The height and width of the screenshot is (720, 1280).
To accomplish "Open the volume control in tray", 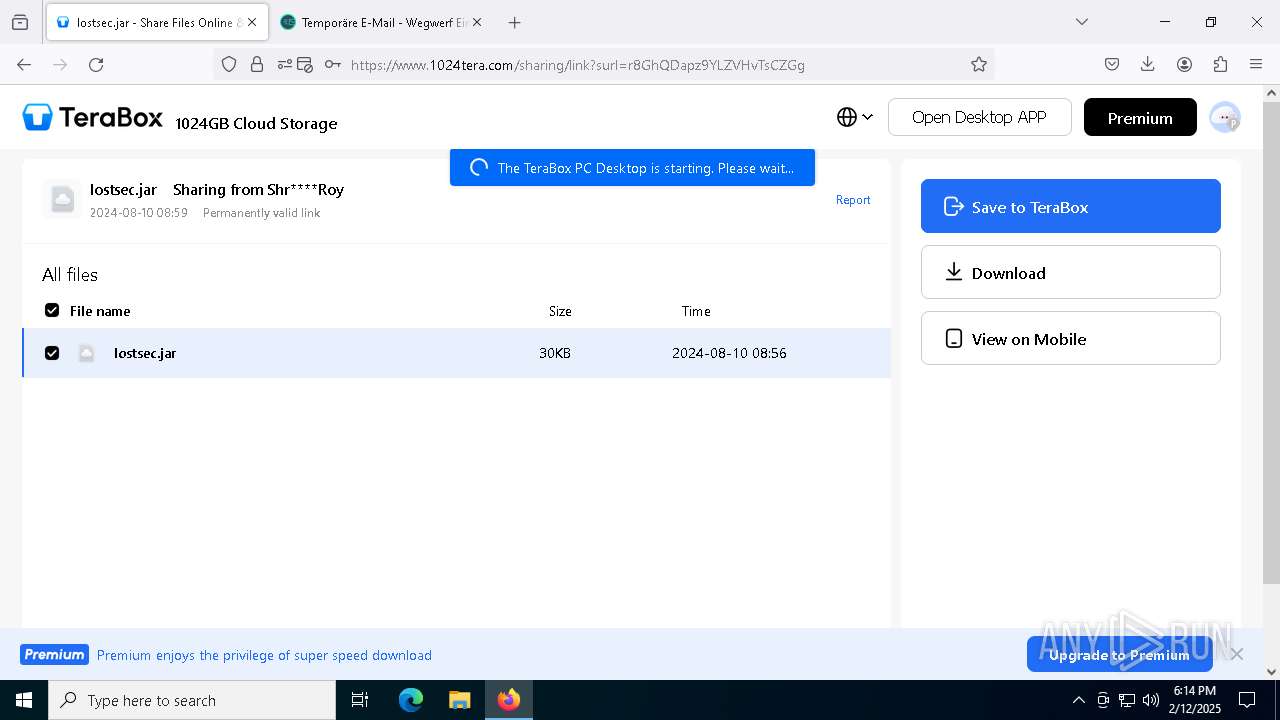I will tap(1151, 700).
